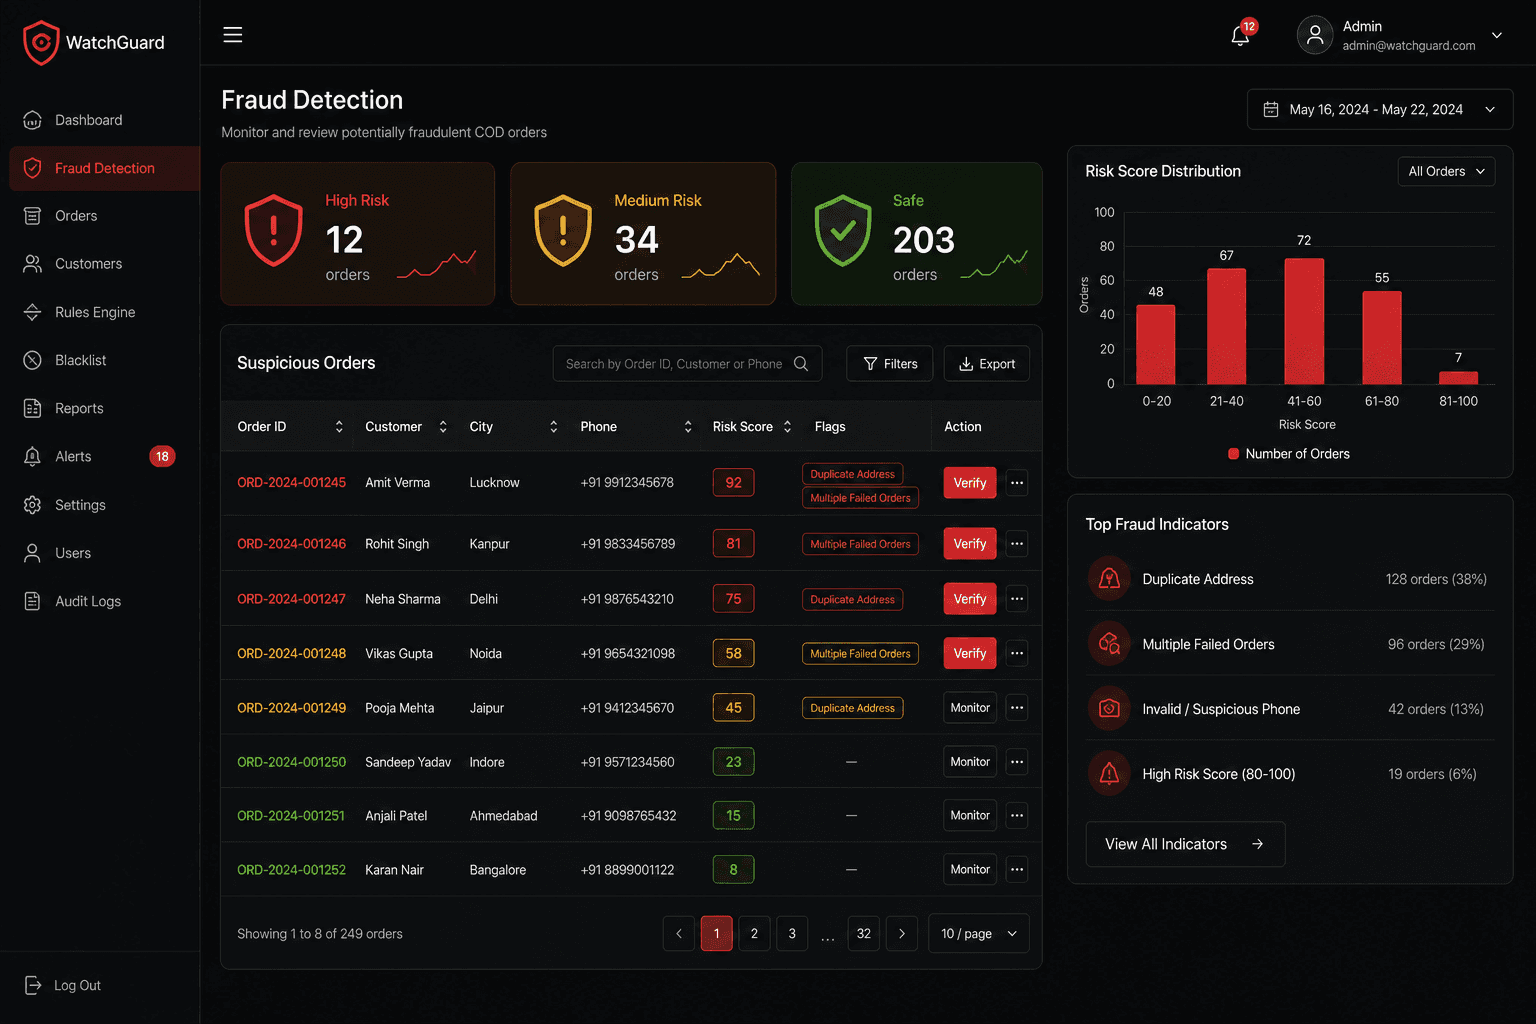Click phone number +91 9098765432

coord(628,816)
